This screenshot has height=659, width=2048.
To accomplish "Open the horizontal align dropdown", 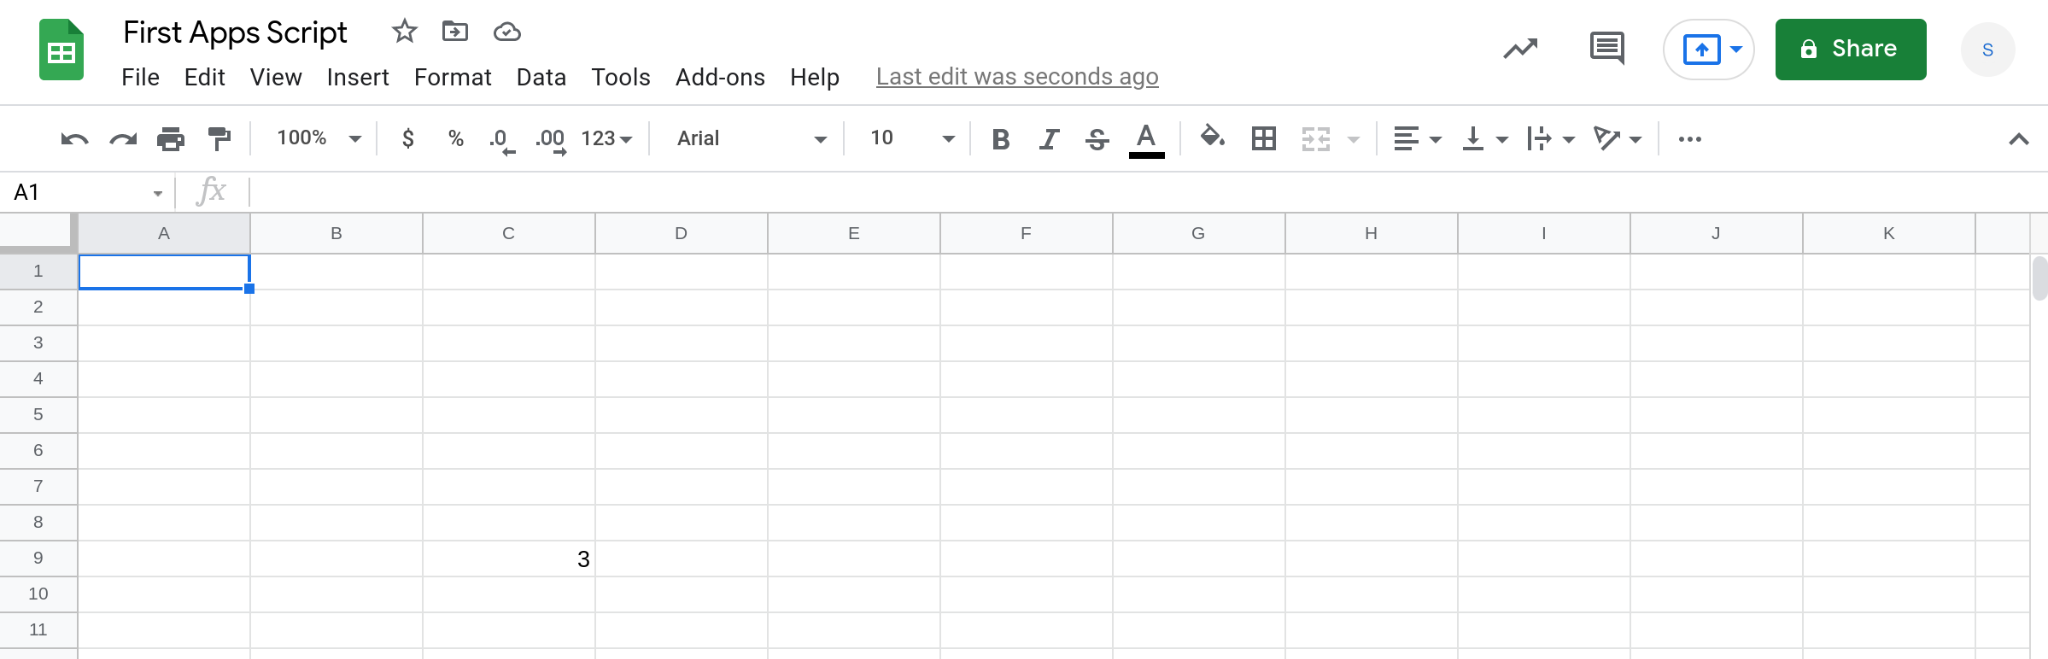I will point(1417,139).
